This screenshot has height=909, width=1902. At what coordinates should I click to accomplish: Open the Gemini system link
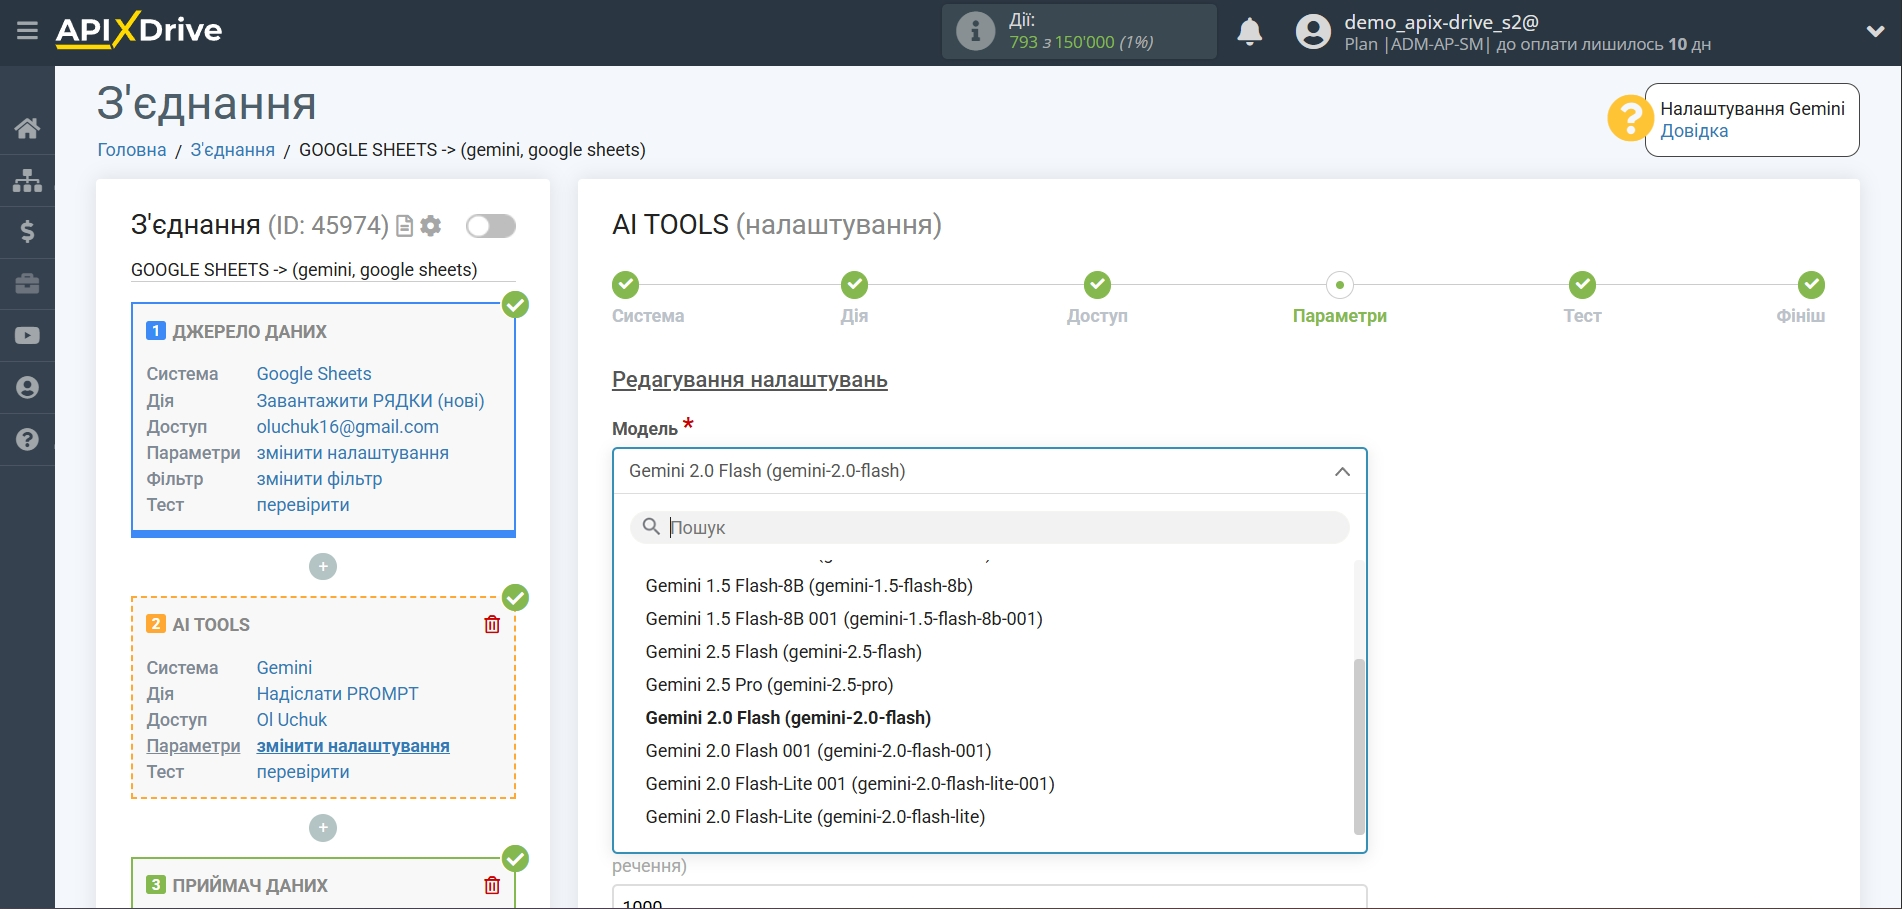tap(284, 668)
